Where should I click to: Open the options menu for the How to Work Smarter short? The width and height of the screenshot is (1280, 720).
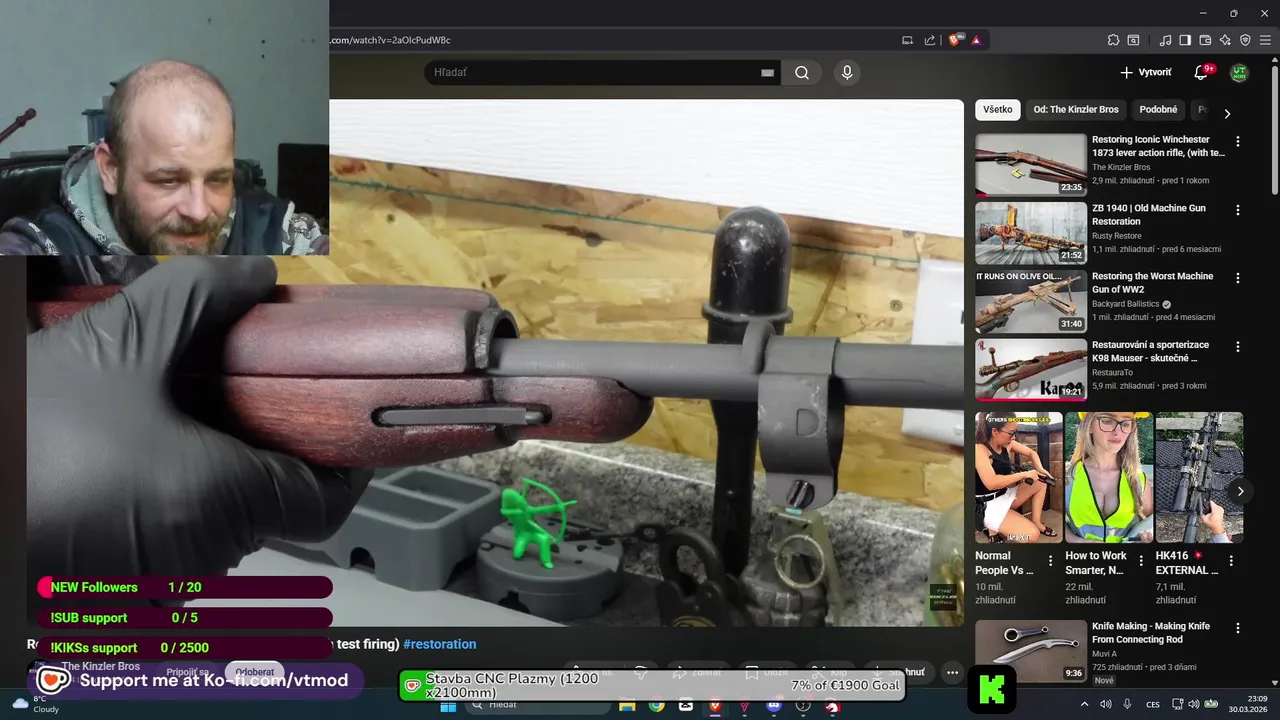(x=1141, y=561)
